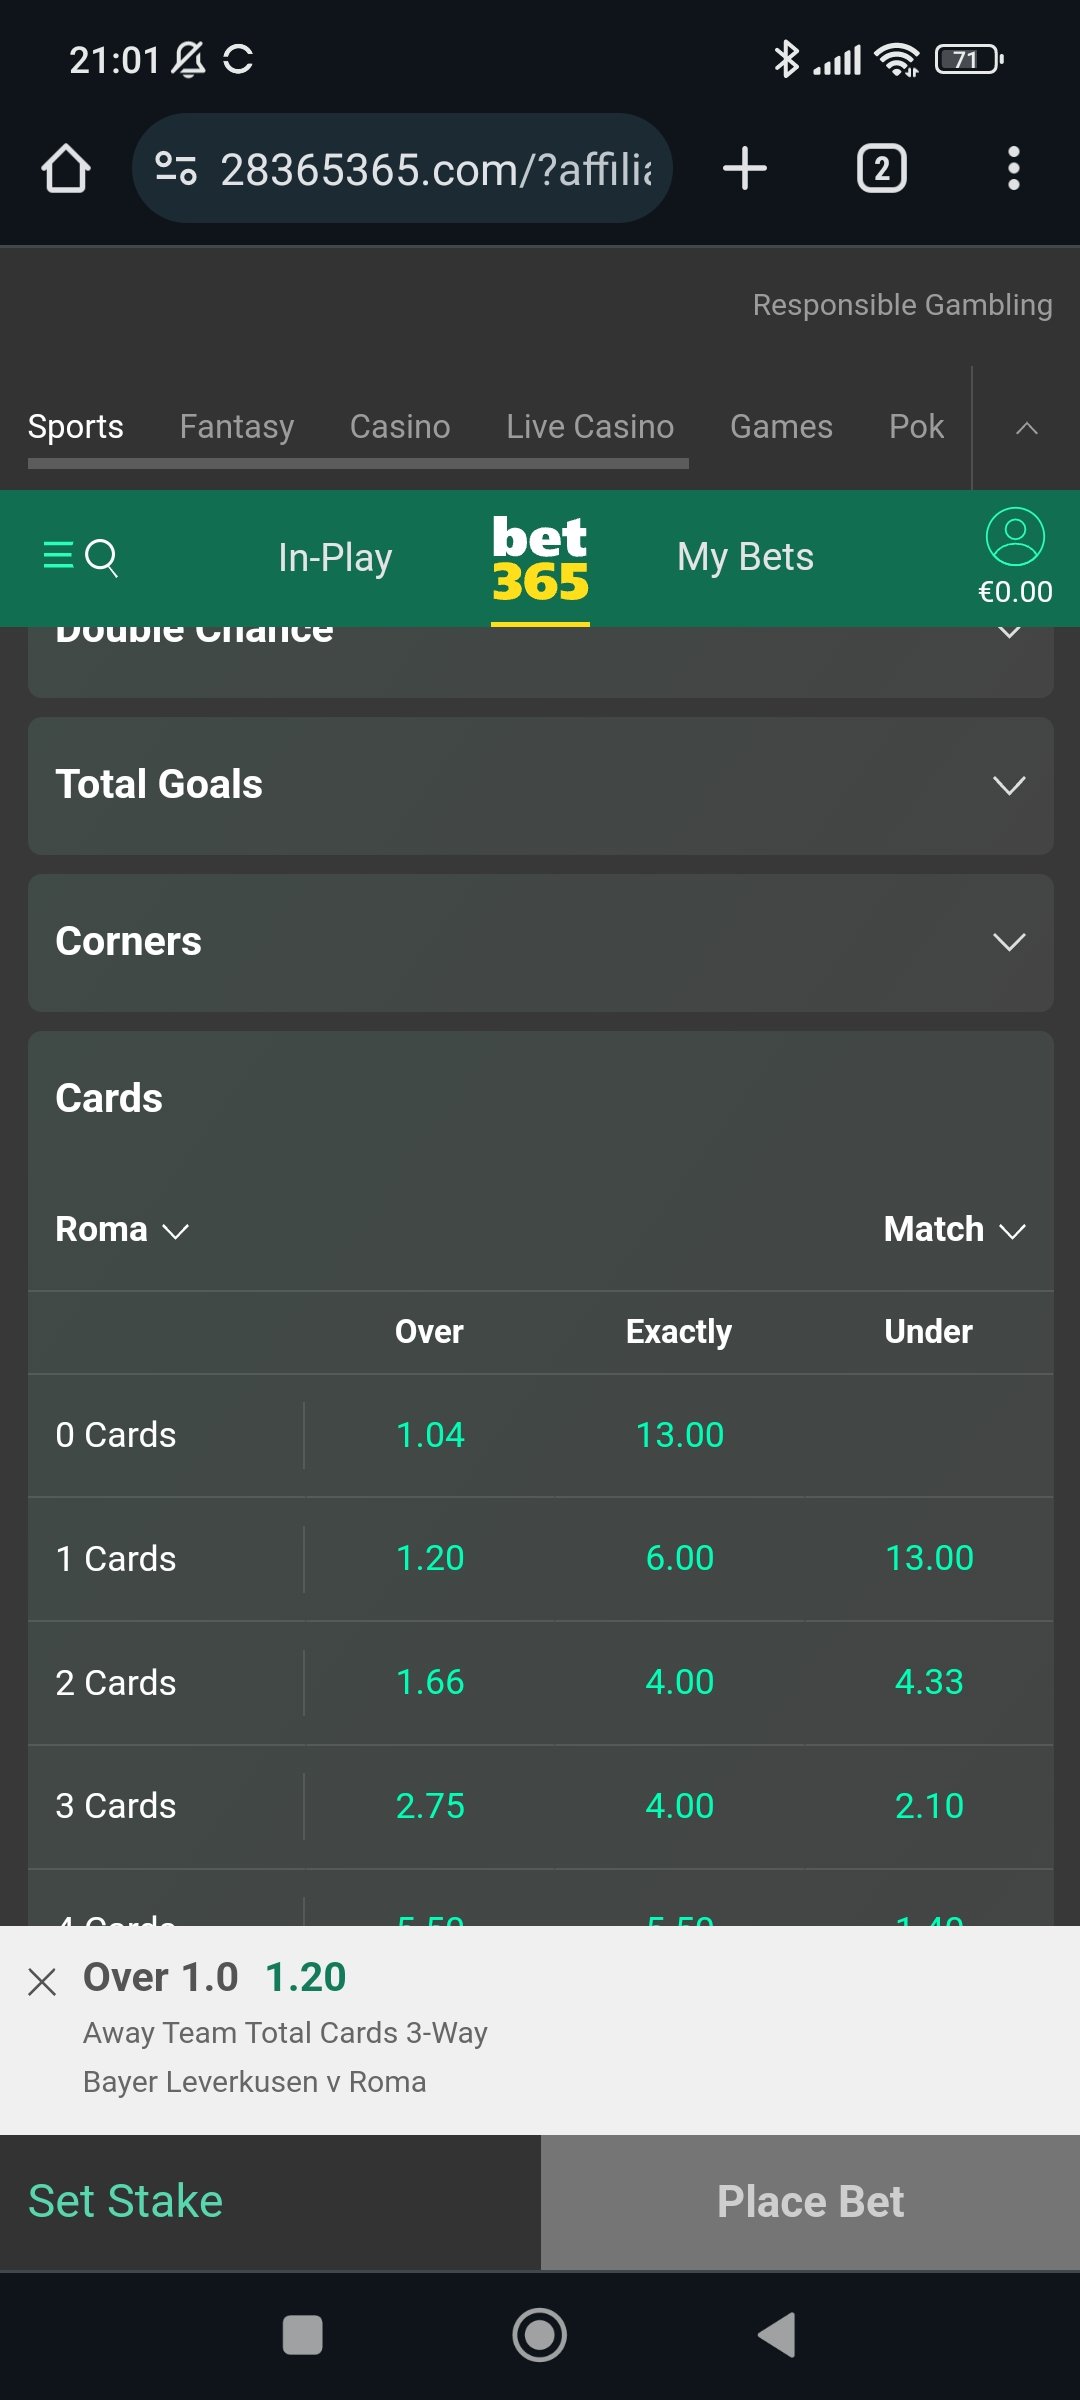The width and height of the screenshot is (1080, 2400).
Task: Open the In-Play section
Action: pyautogui.click(x=335, y=557)
